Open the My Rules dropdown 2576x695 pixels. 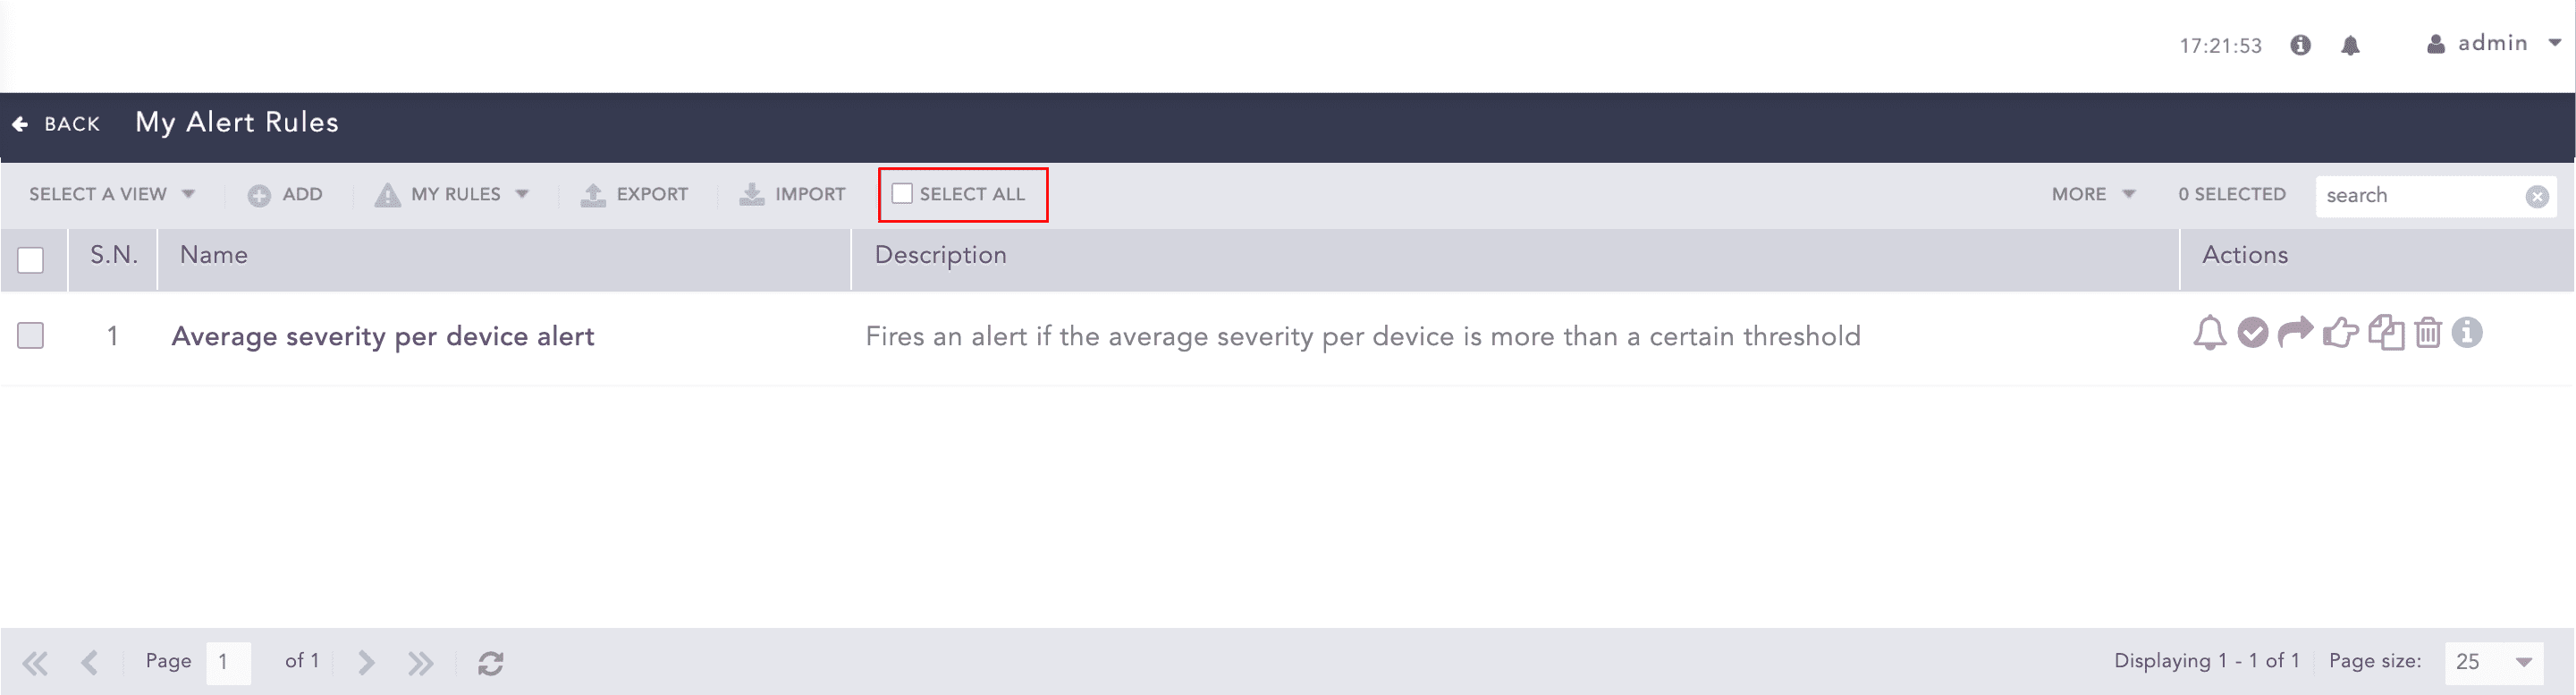point(452,194)
